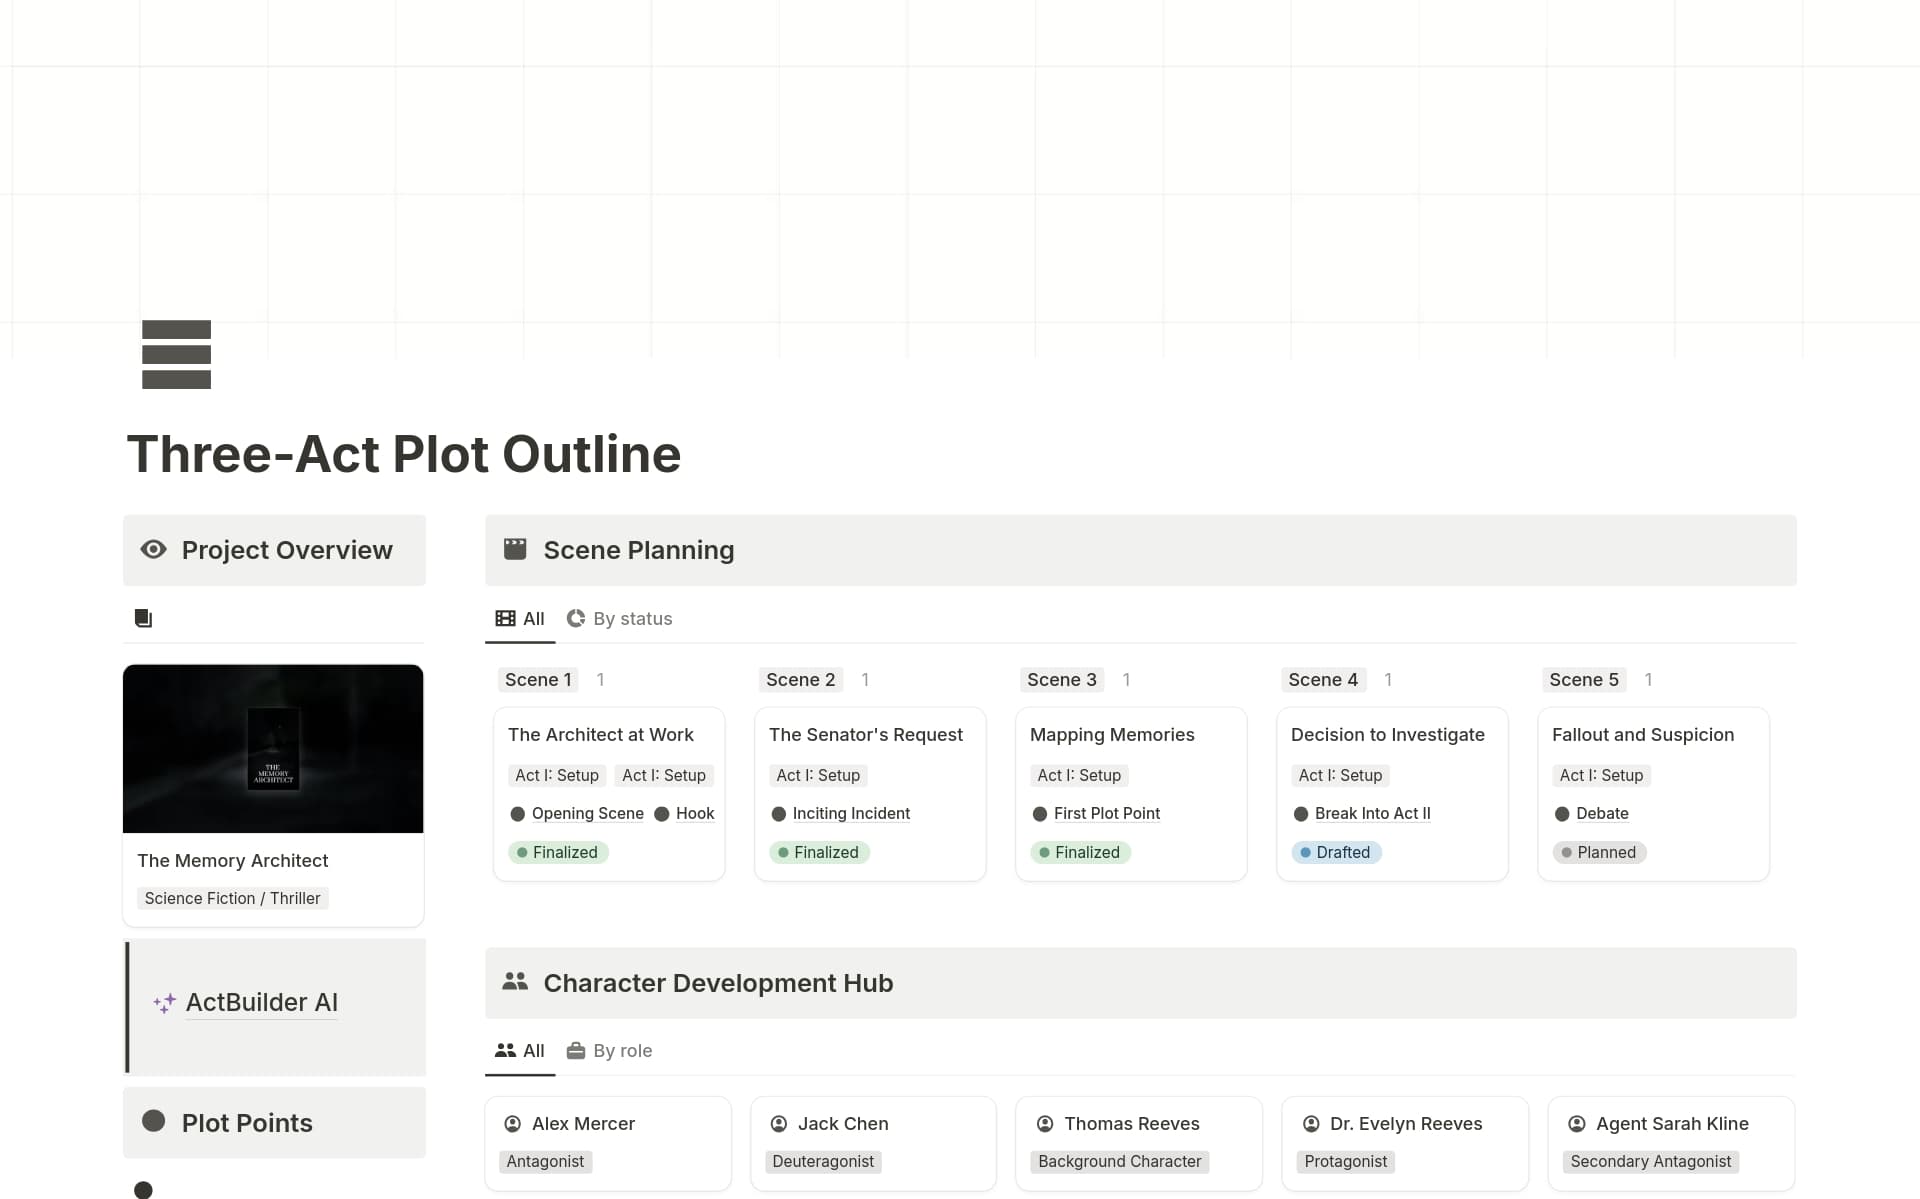
Task: Collapse the Scene 3 group header
Action: (x=1061, y=679)
